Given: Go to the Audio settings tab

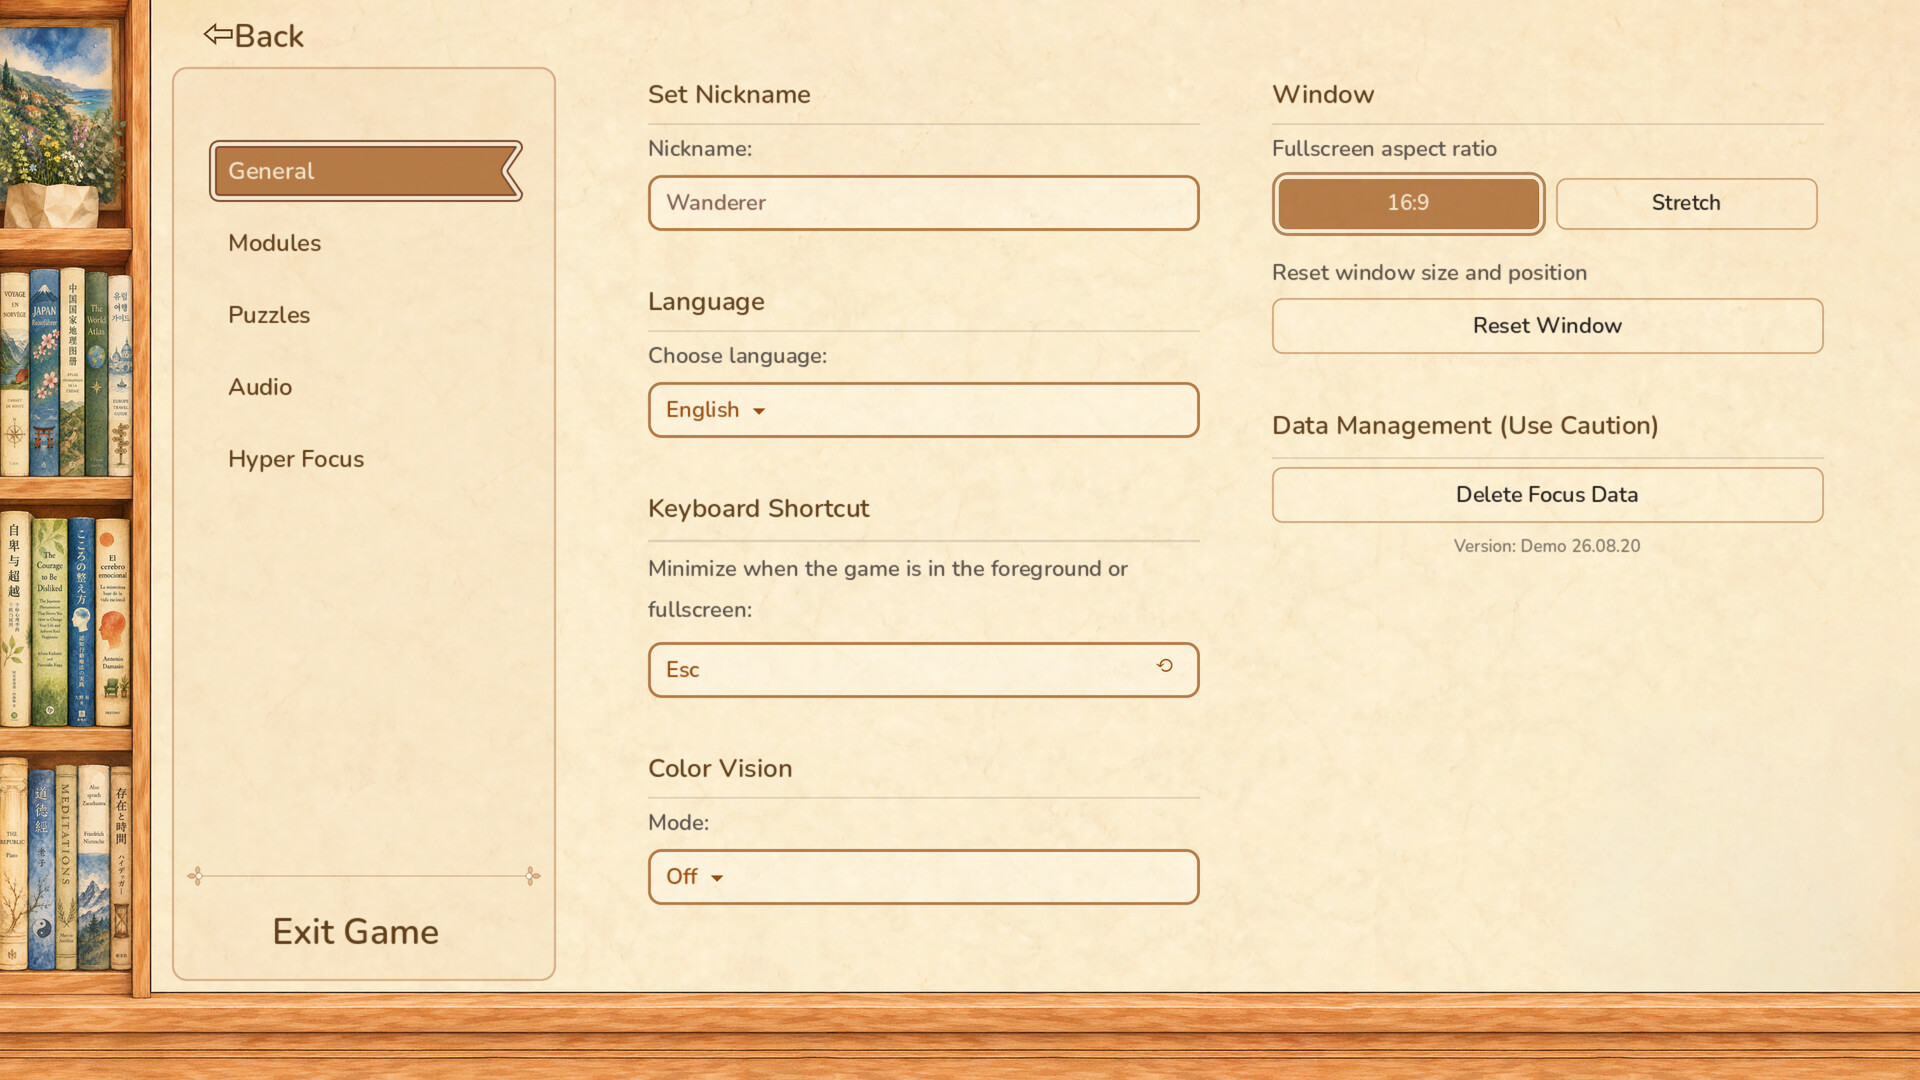Looking at the screenshot, I should tap(260, 387).
